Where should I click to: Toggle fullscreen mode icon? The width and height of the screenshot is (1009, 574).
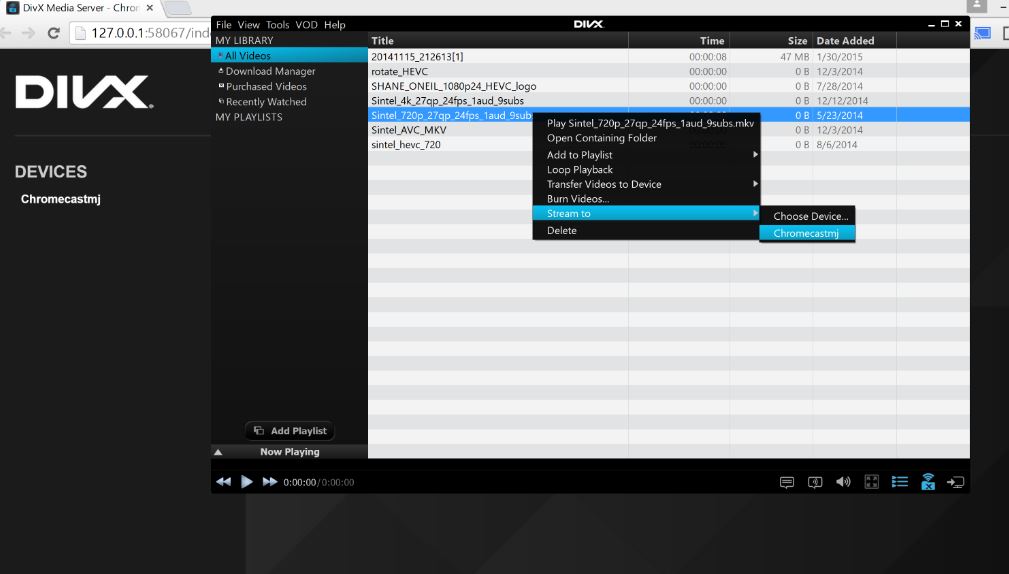point(871,482)
